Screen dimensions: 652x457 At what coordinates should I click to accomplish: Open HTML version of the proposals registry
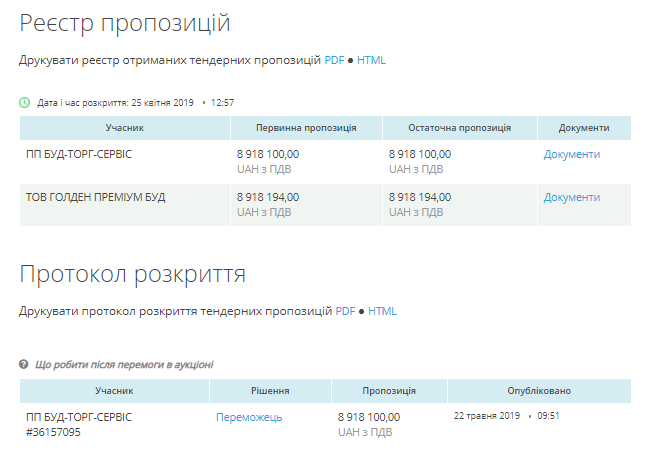click(371, 60)
